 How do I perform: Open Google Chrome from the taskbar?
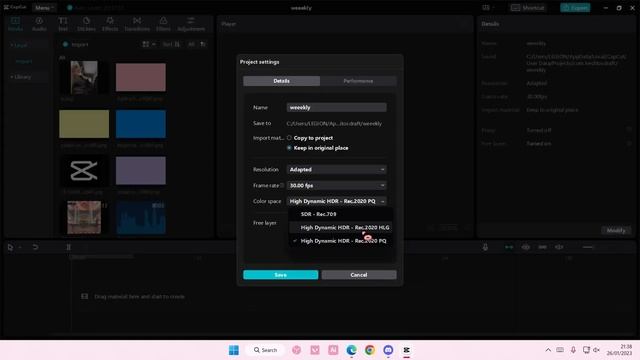tap(370, 350)
